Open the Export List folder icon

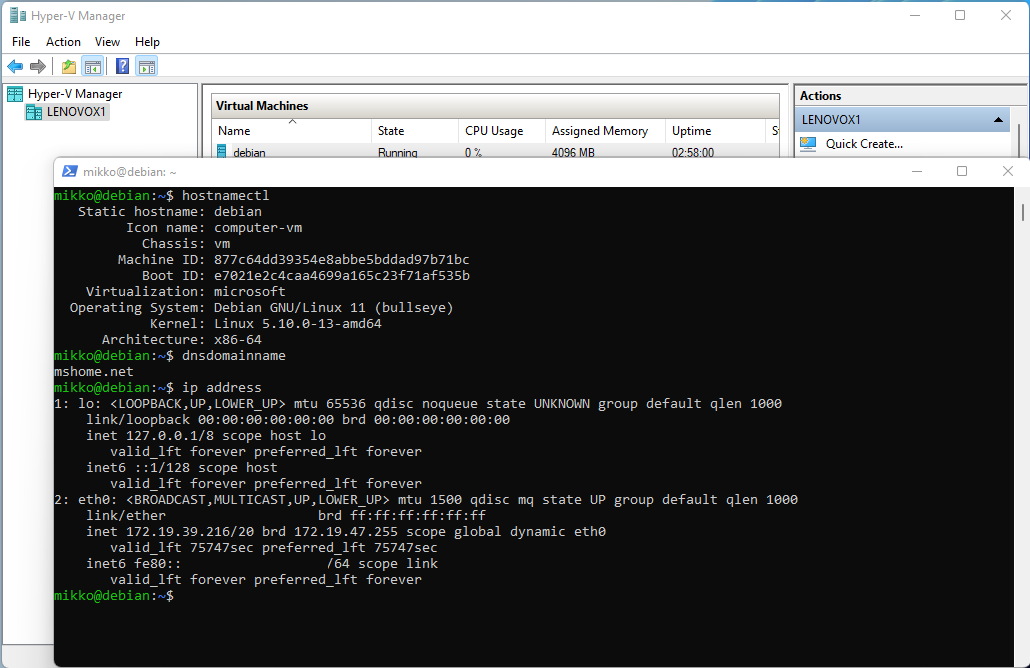67,66
